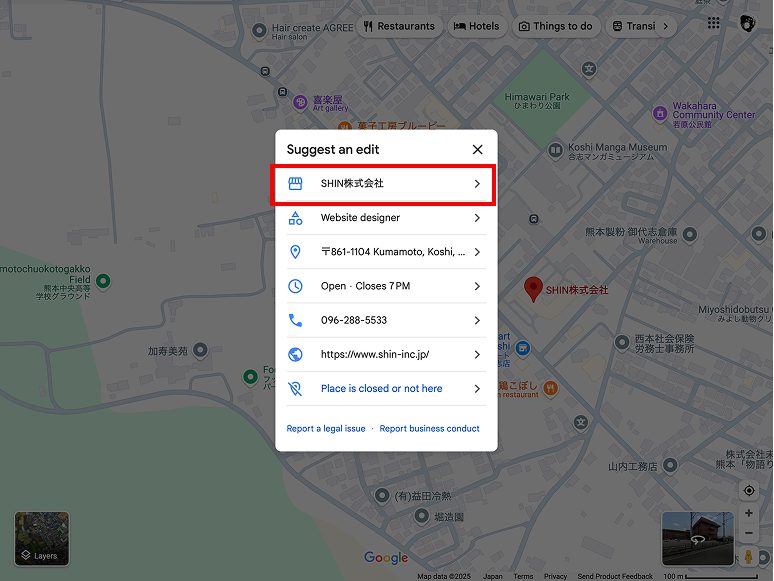Expand the SHIN株式会社 row chevron
This screenshot has height=581, width=774.
point(477,184)
